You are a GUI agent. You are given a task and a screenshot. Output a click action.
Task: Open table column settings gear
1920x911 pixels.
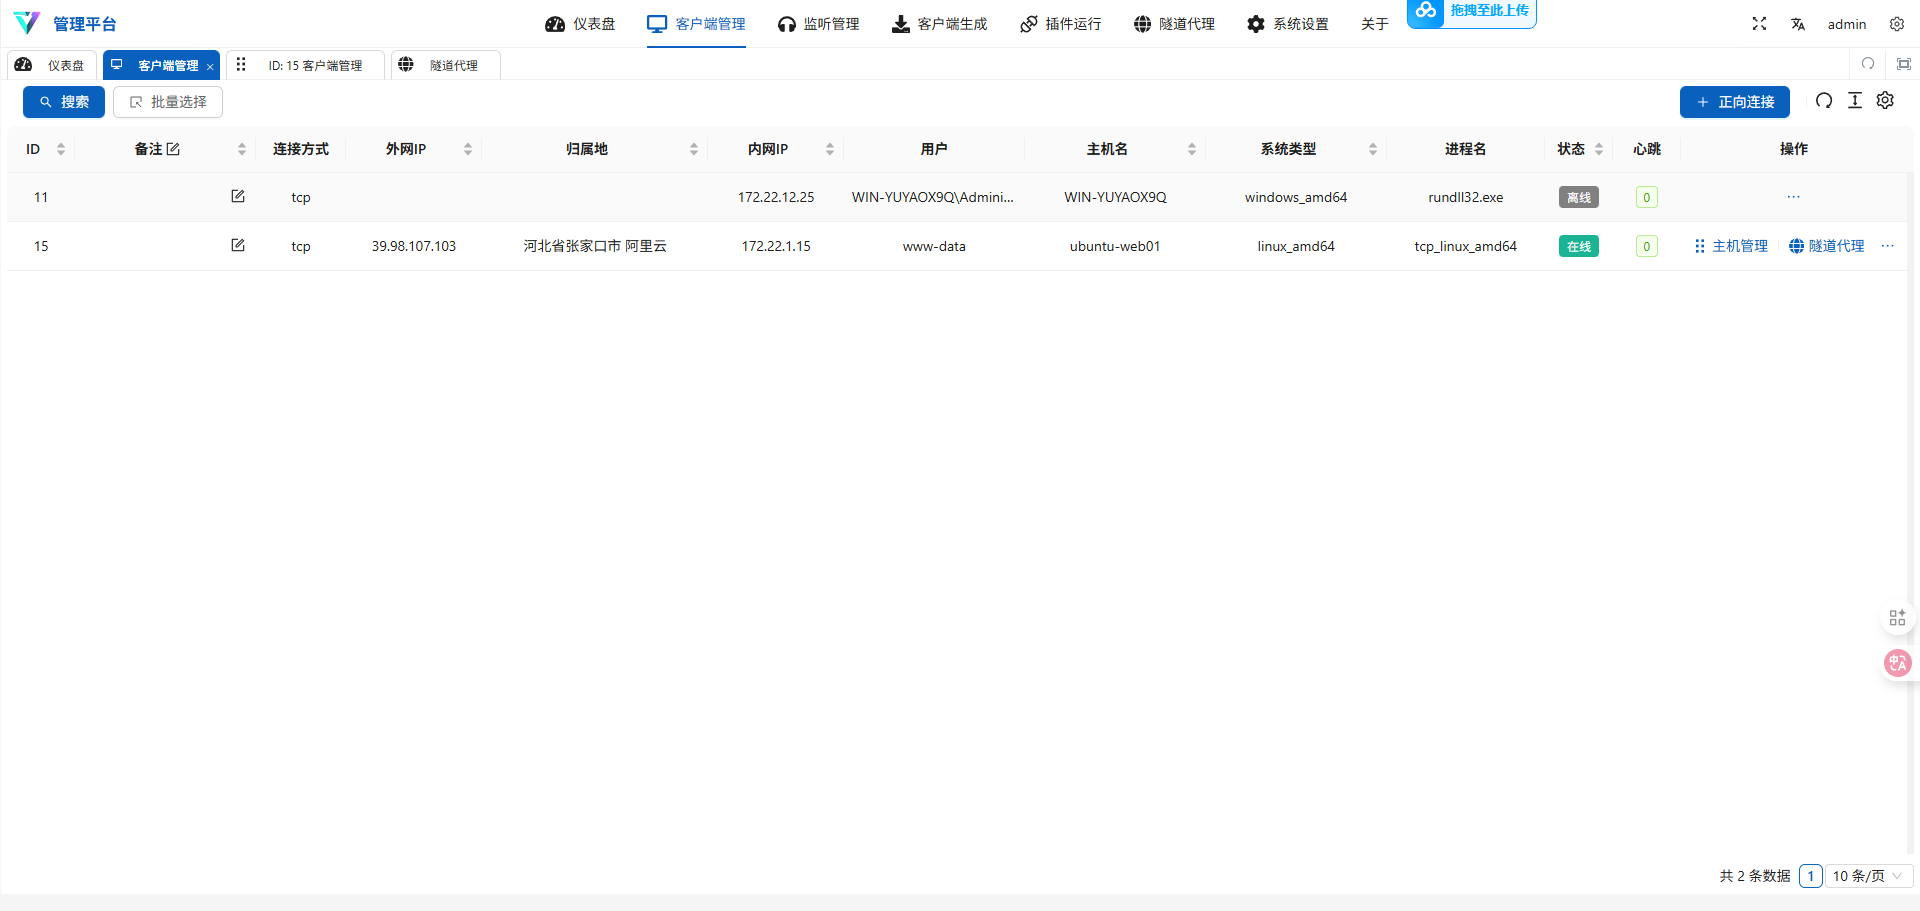1885,101
